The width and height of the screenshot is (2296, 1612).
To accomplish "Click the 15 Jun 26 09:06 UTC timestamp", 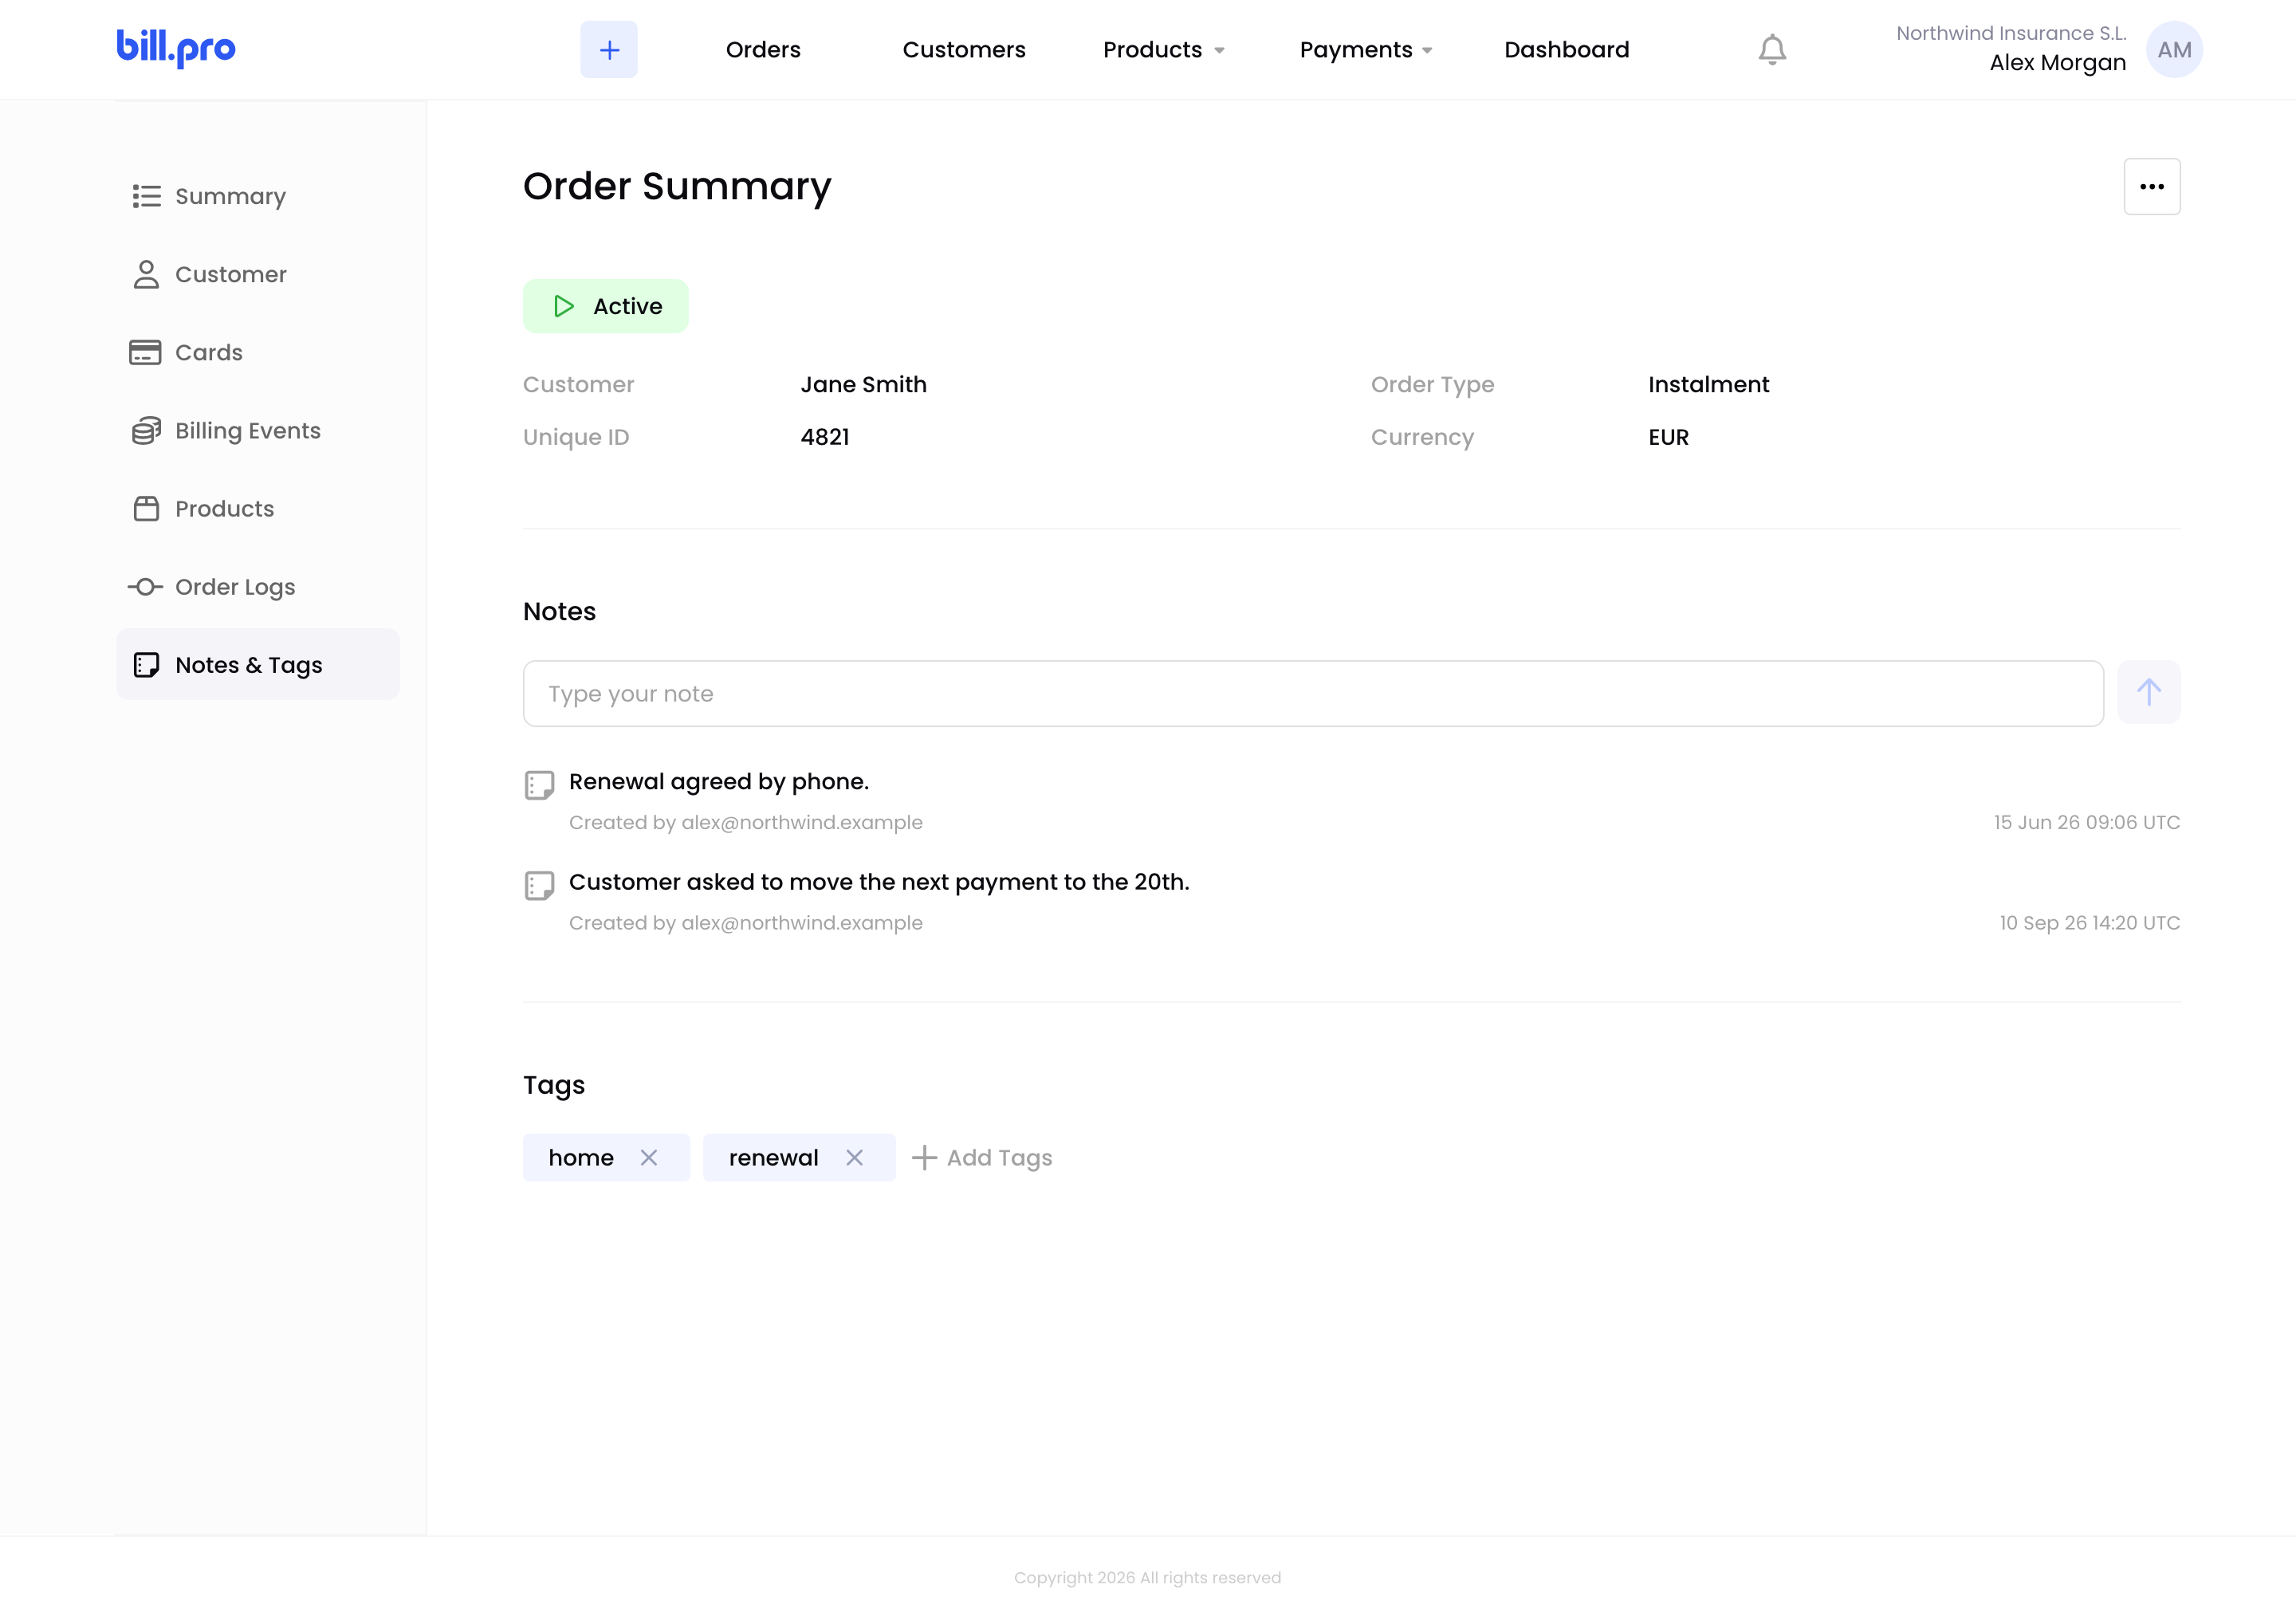I will pyautogui.click(x=2086, y=822).
